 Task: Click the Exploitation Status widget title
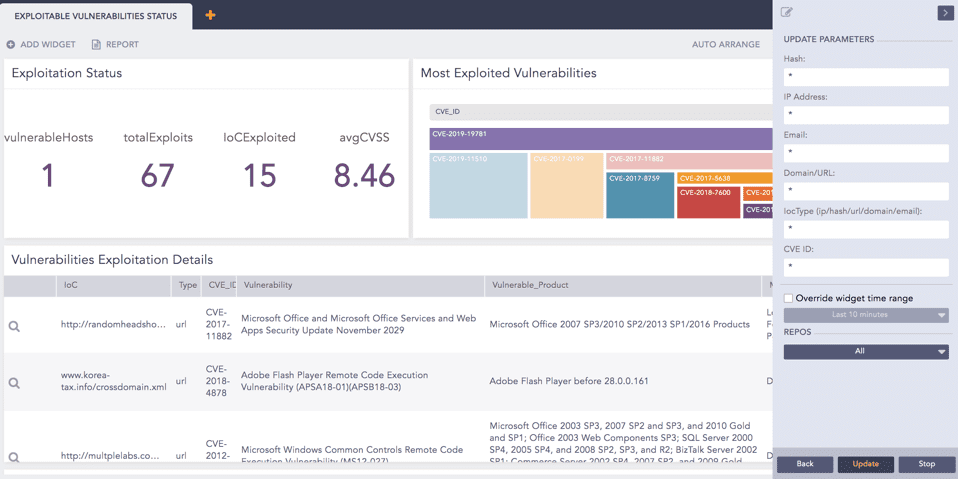point(67,73)
